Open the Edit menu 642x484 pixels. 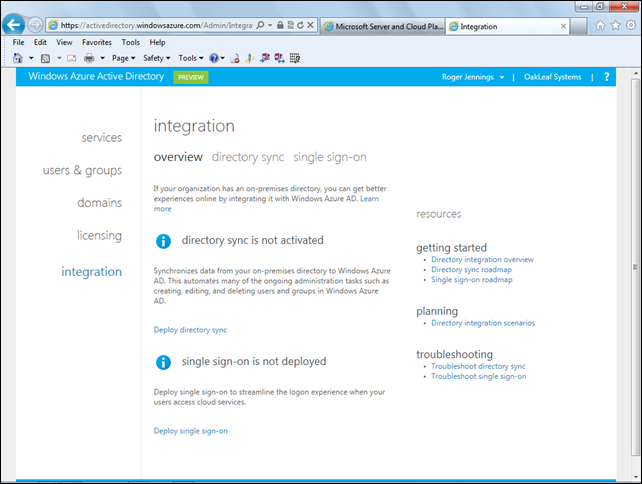(x=40, y=42)
